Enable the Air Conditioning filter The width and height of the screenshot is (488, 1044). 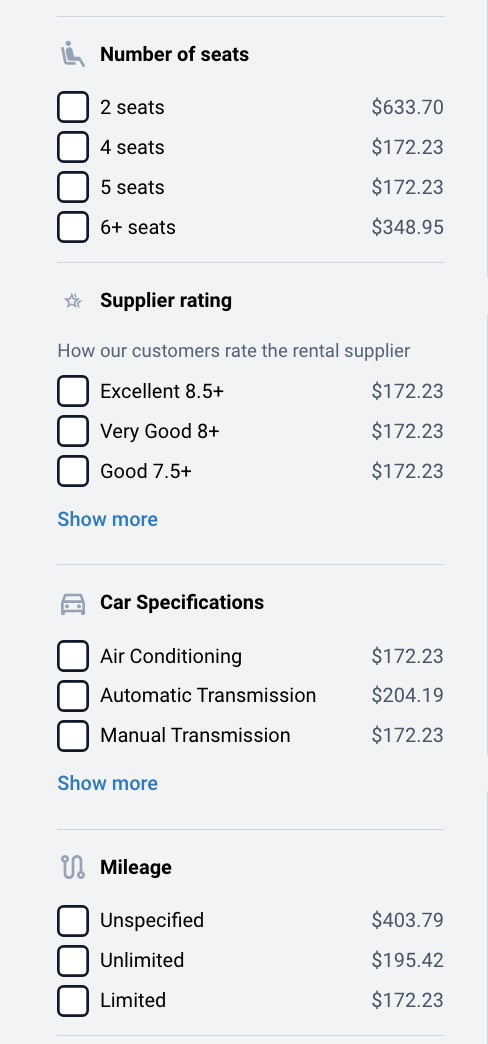point(73,656)
